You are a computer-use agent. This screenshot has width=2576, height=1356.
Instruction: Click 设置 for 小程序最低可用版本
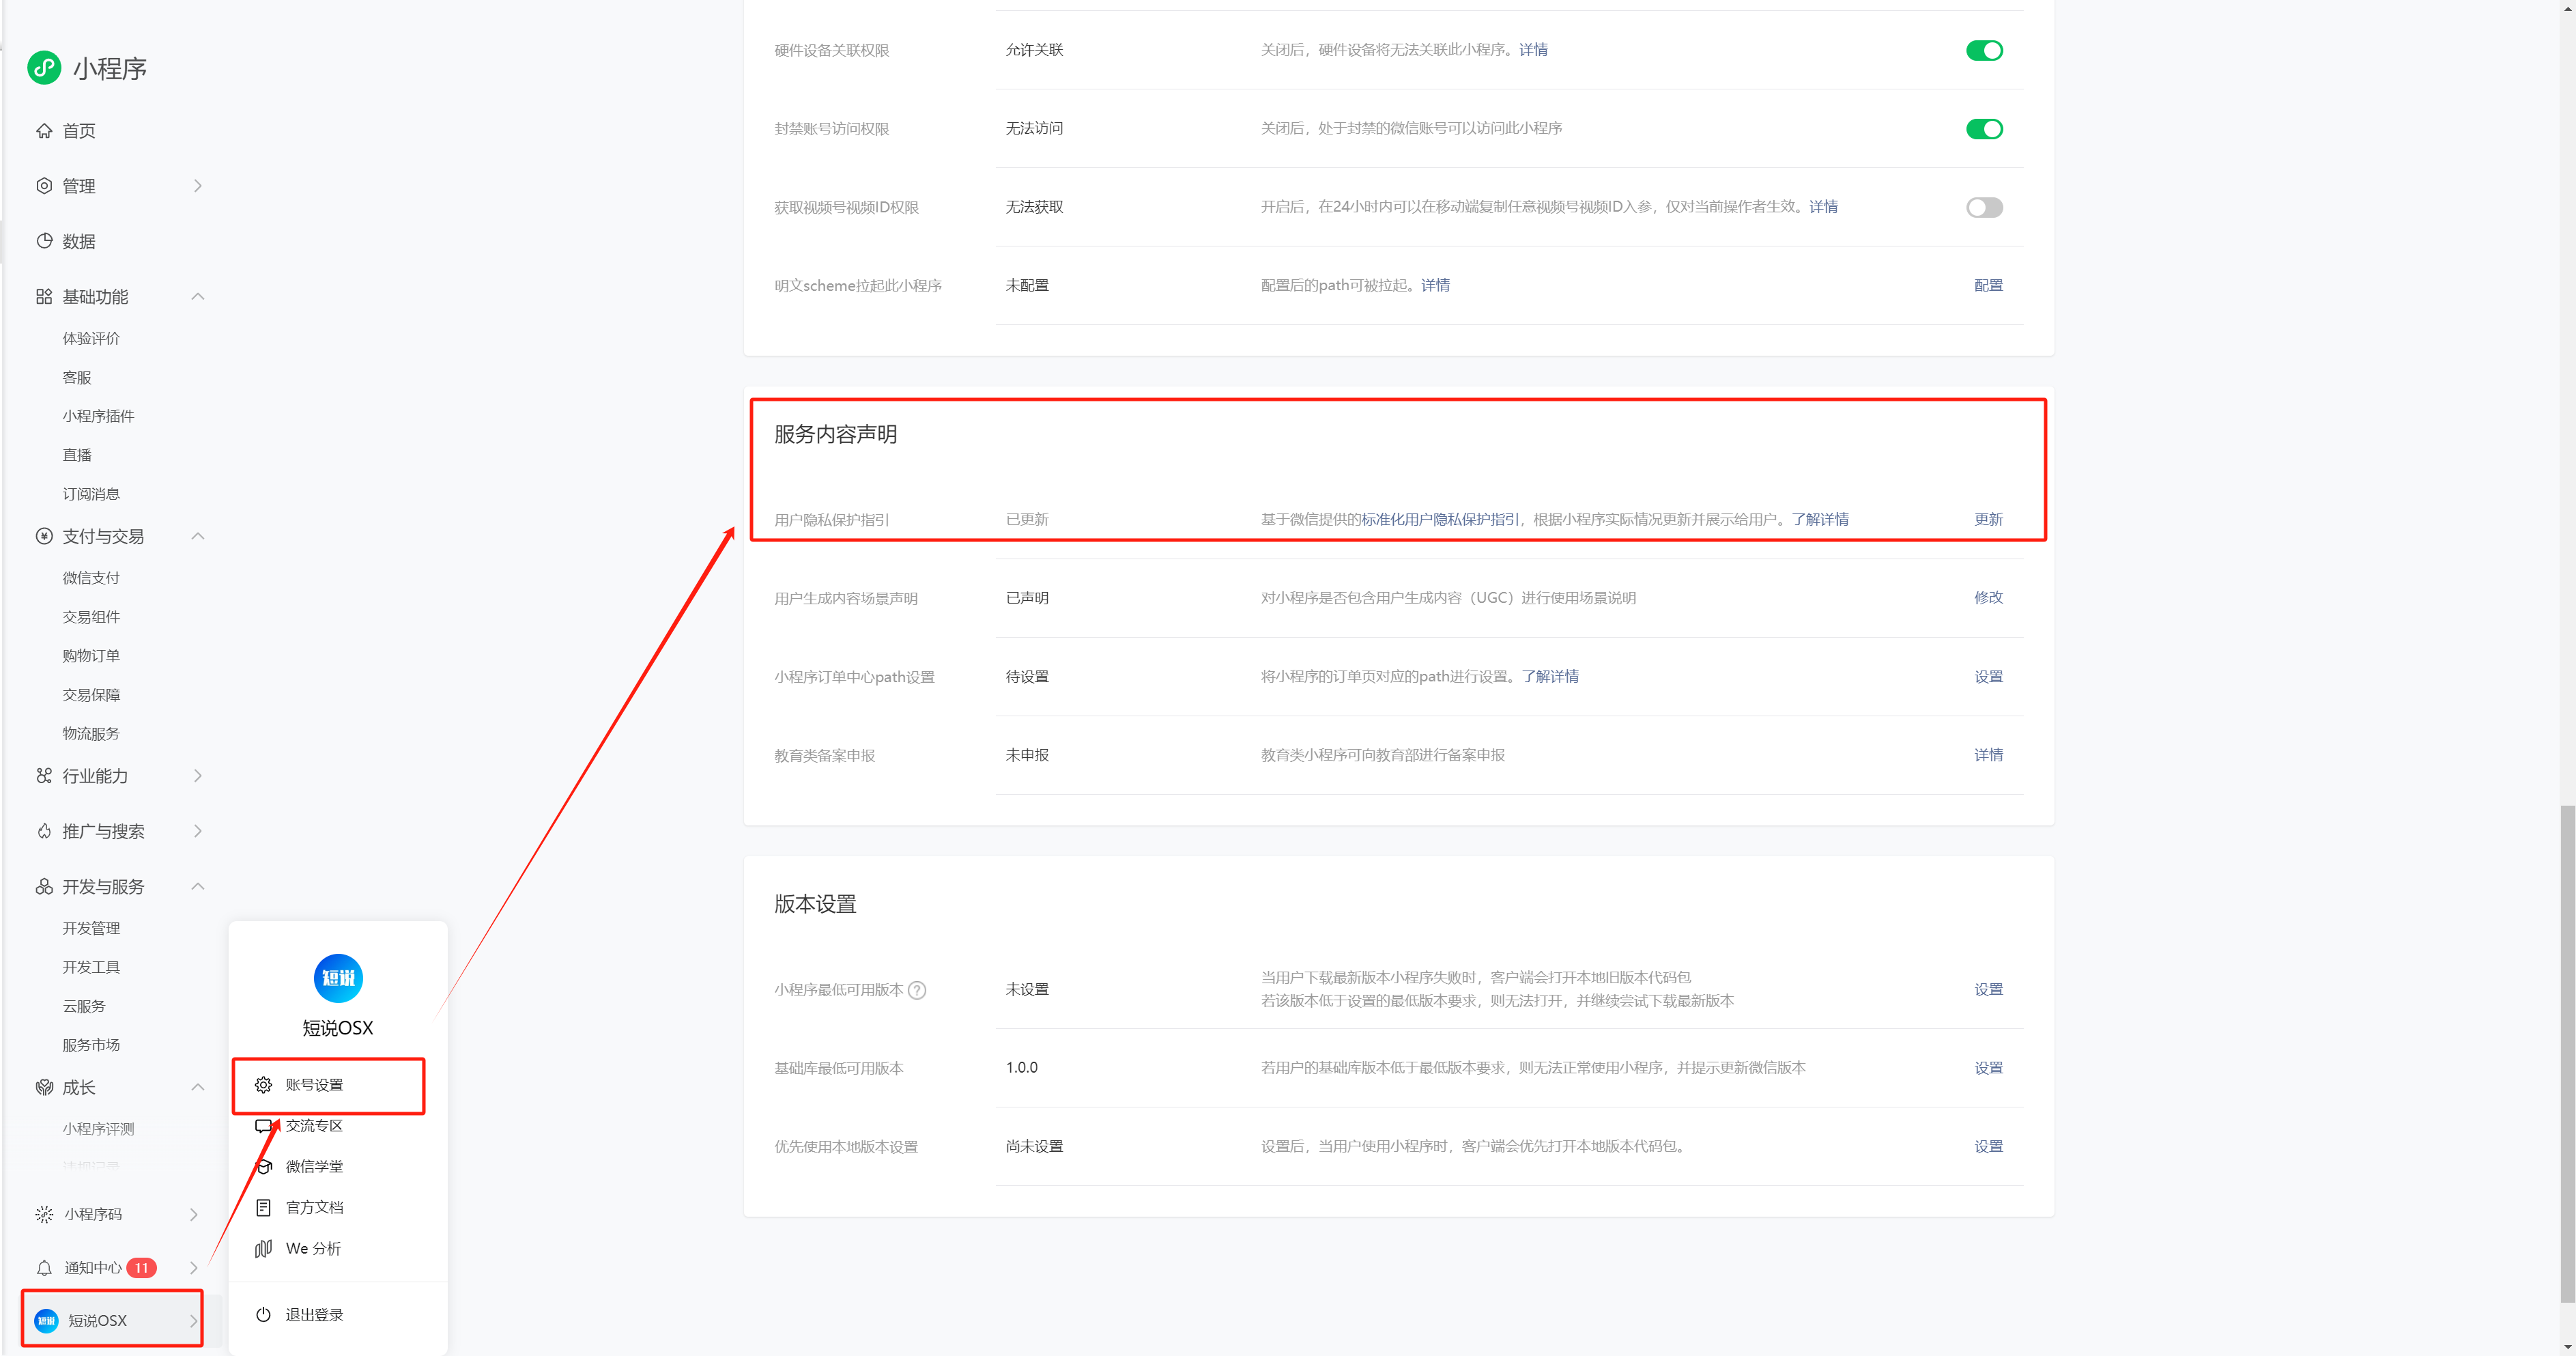(x=1988, y=990)
